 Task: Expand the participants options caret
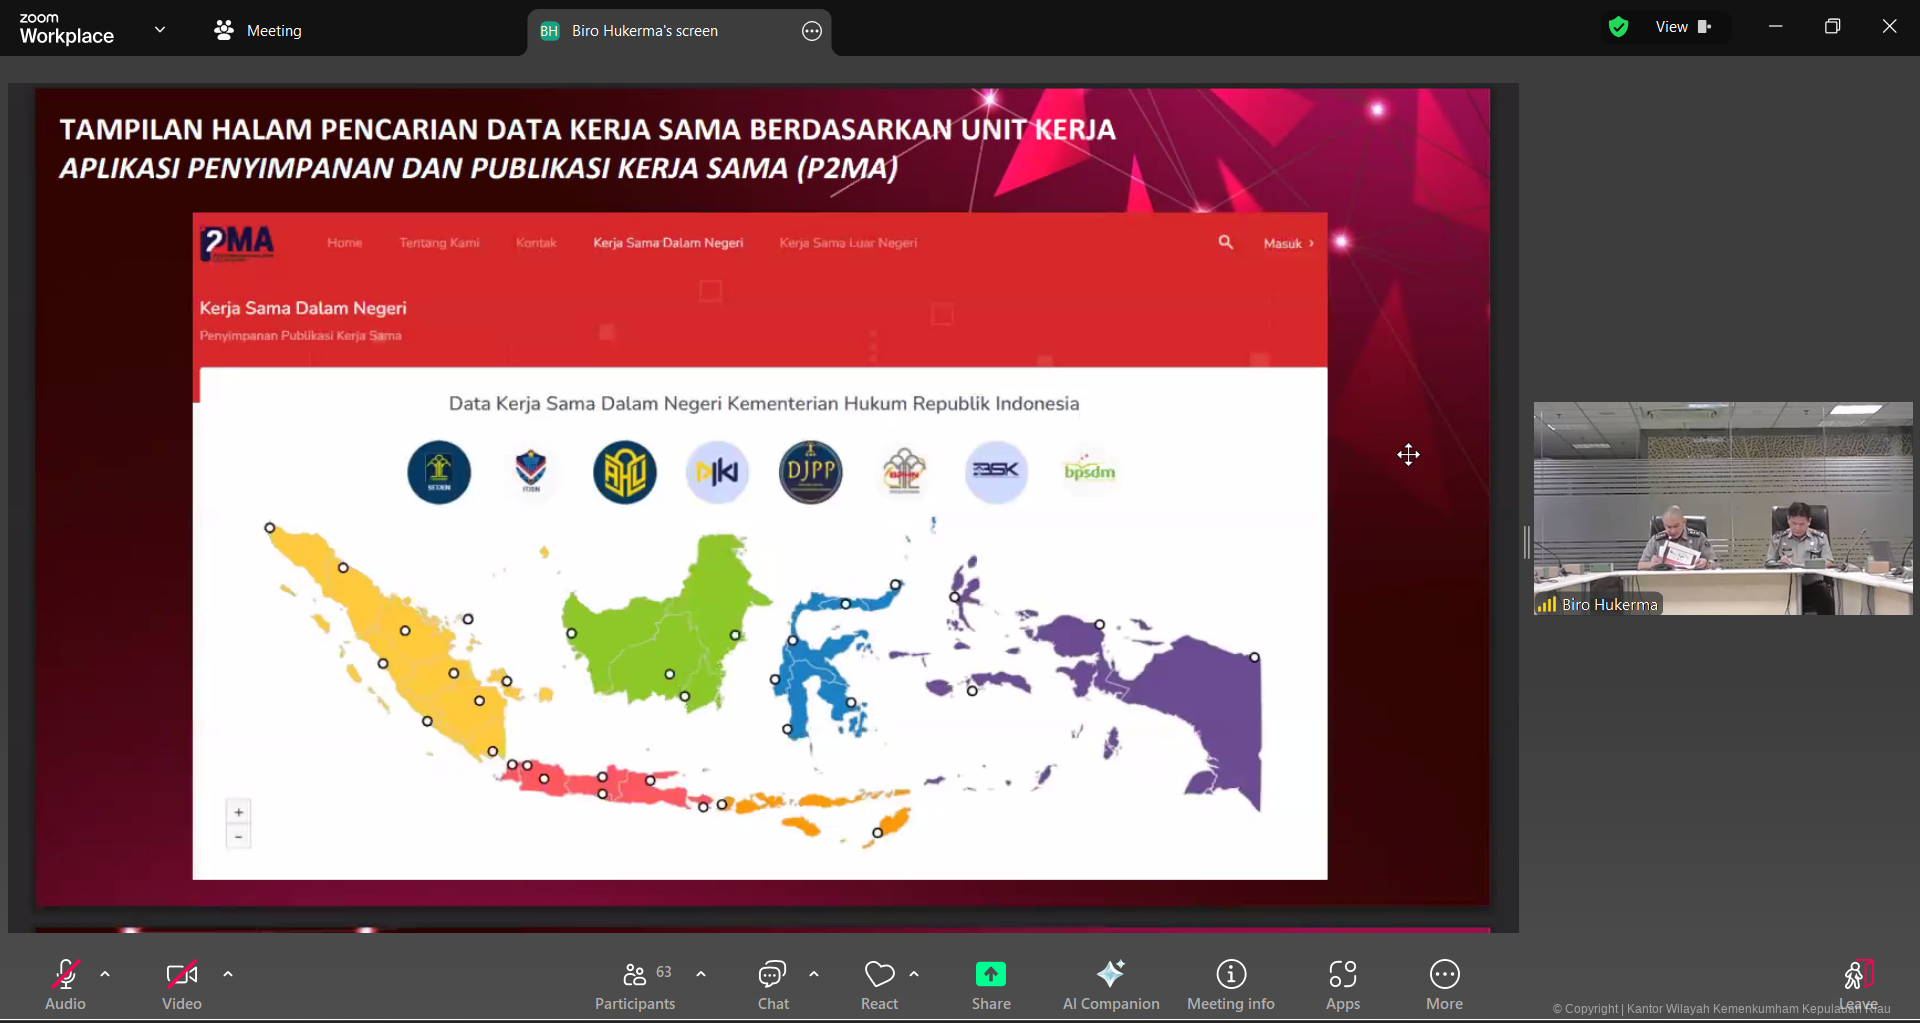point(701,974)
